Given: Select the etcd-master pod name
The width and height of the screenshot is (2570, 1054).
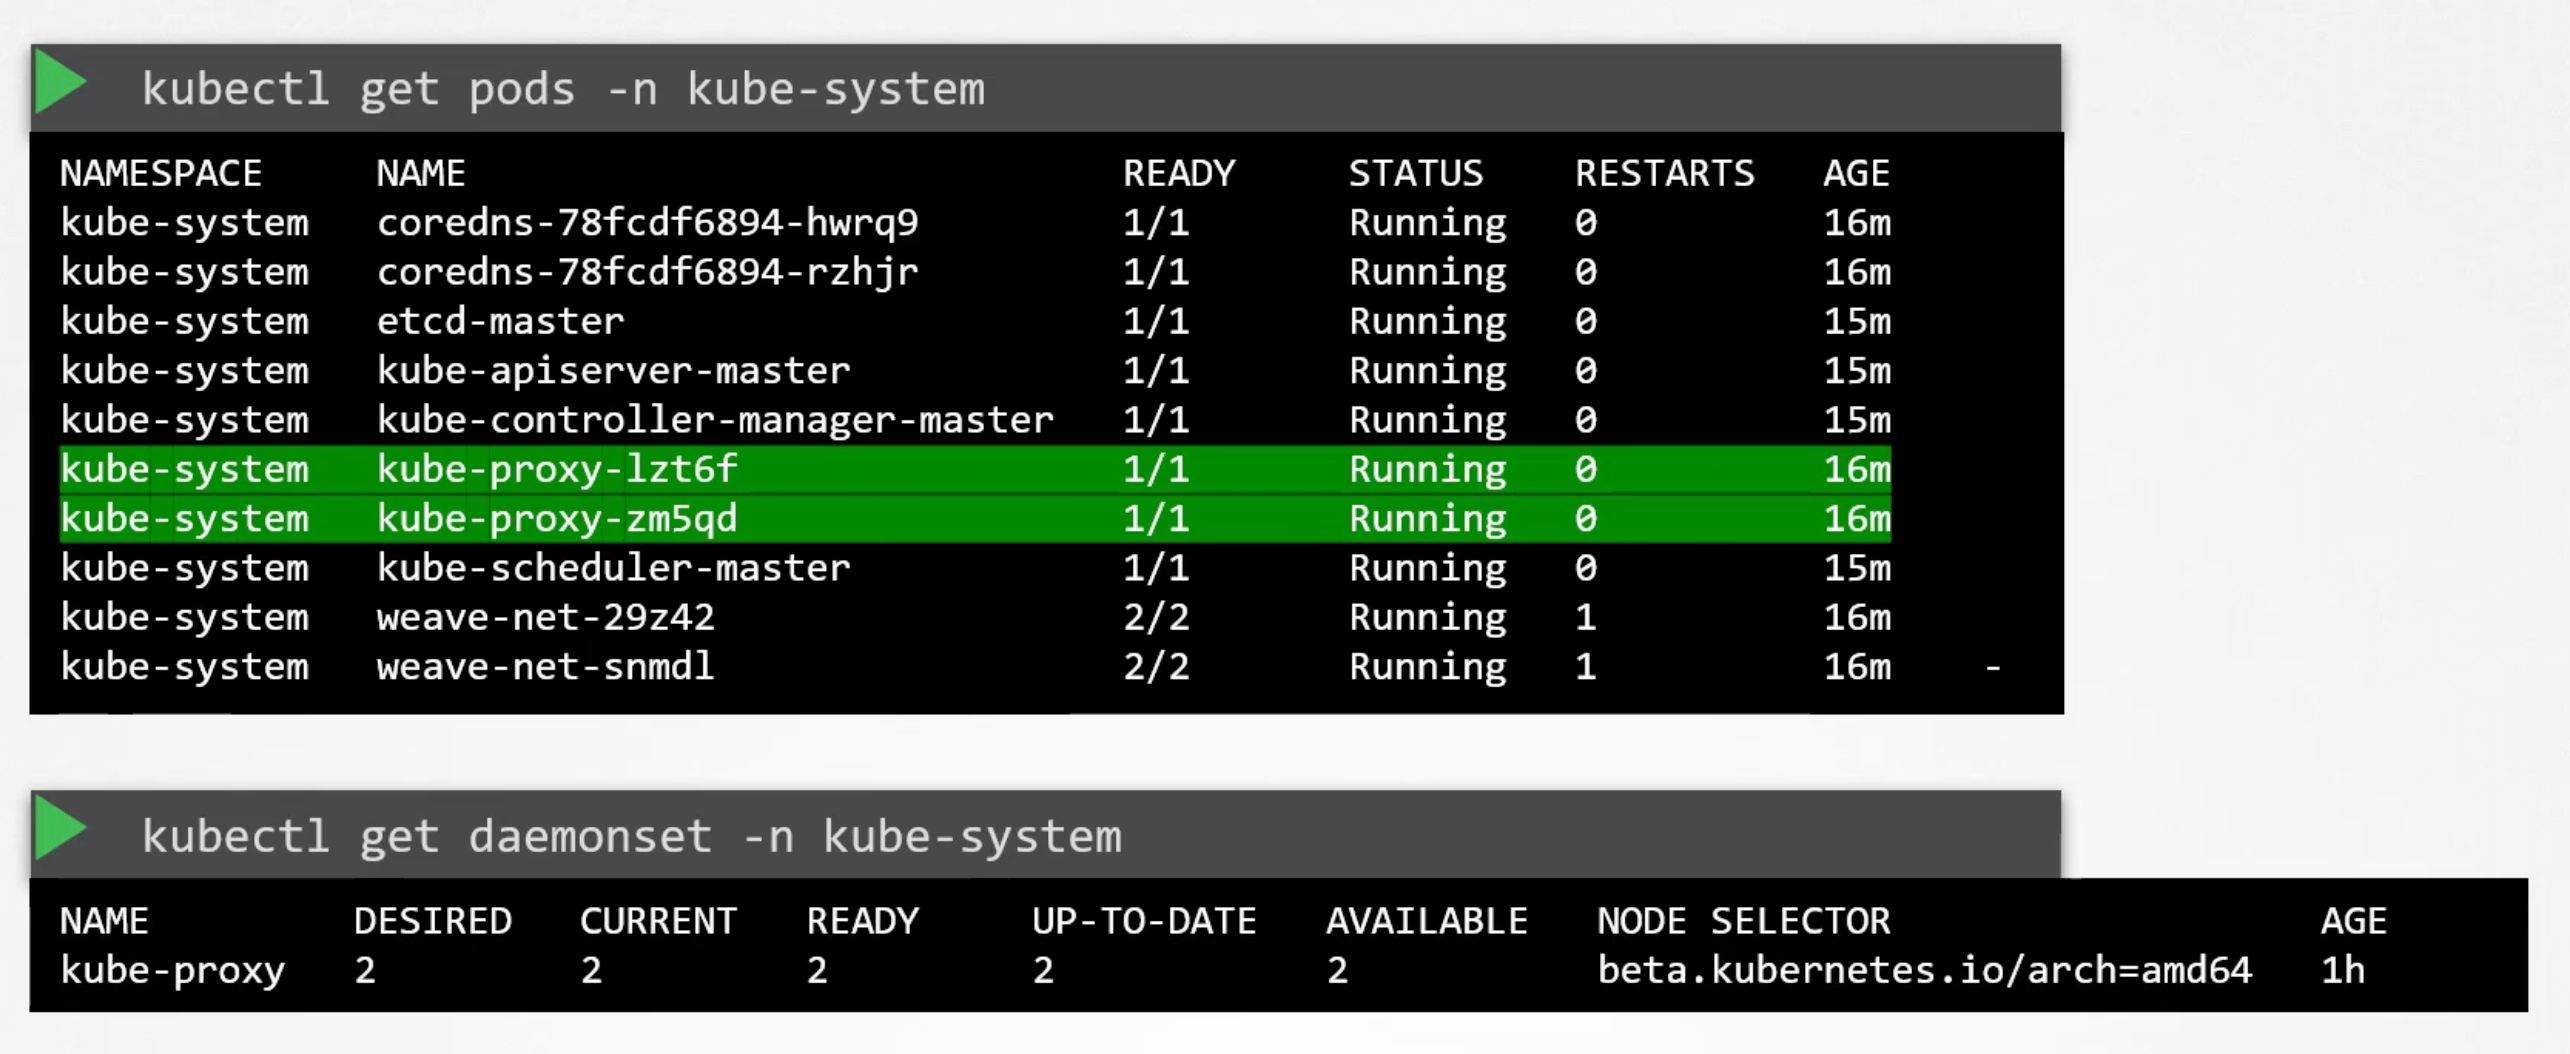Looking at the screenshot, I should [500, 321].
